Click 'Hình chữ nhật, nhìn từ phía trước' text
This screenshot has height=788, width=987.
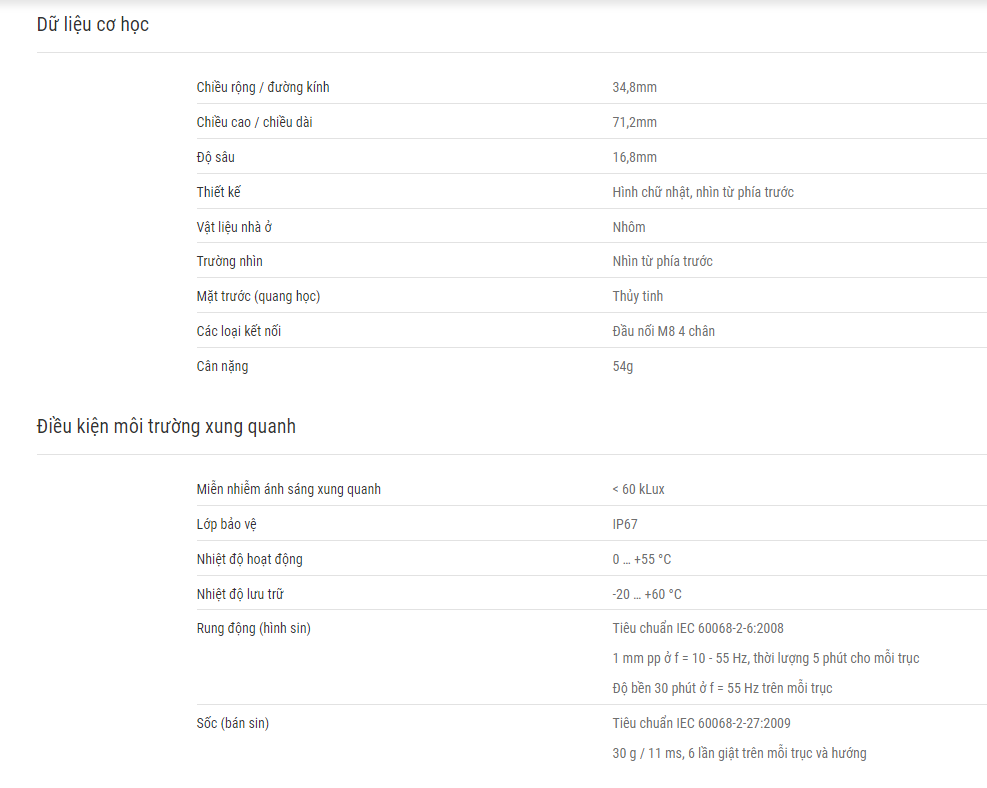703,192
